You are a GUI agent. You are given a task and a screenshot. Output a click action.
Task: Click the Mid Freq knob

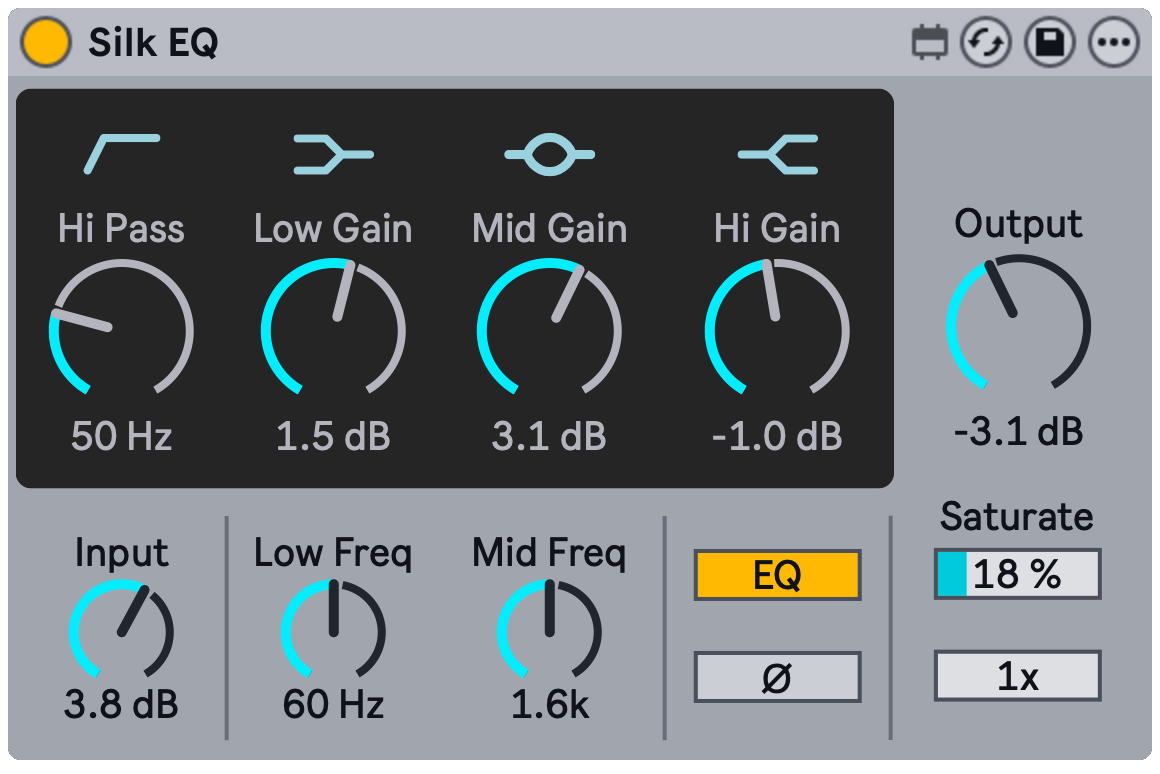tap(550, 630)
